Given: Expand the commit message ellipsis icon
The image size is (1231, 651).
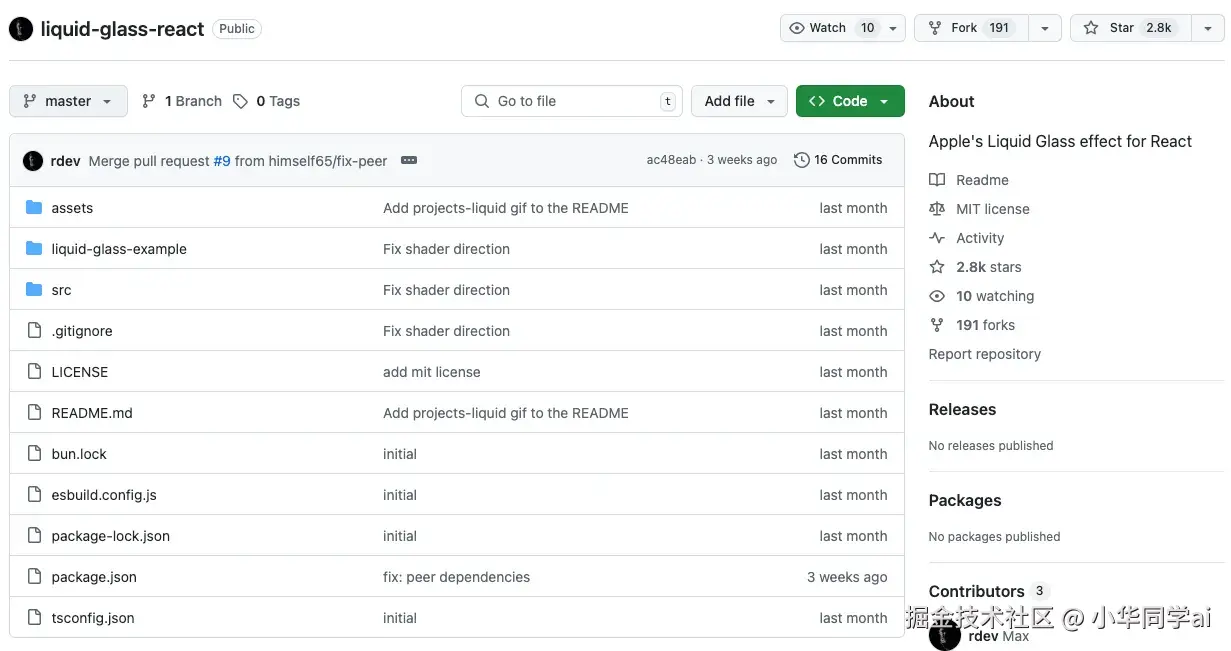Looking at the screenshot, I should point(408,160).
